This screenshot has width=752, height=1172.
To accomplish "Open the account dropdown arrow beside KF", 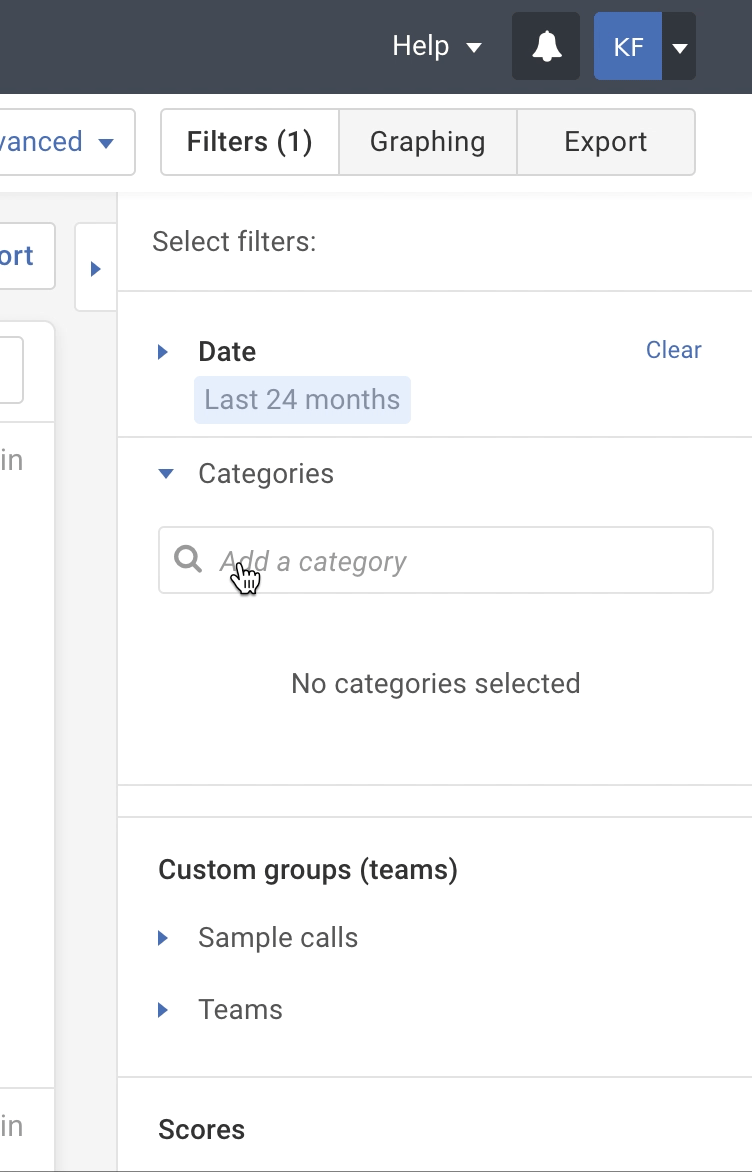I will [x=680, y=47].
